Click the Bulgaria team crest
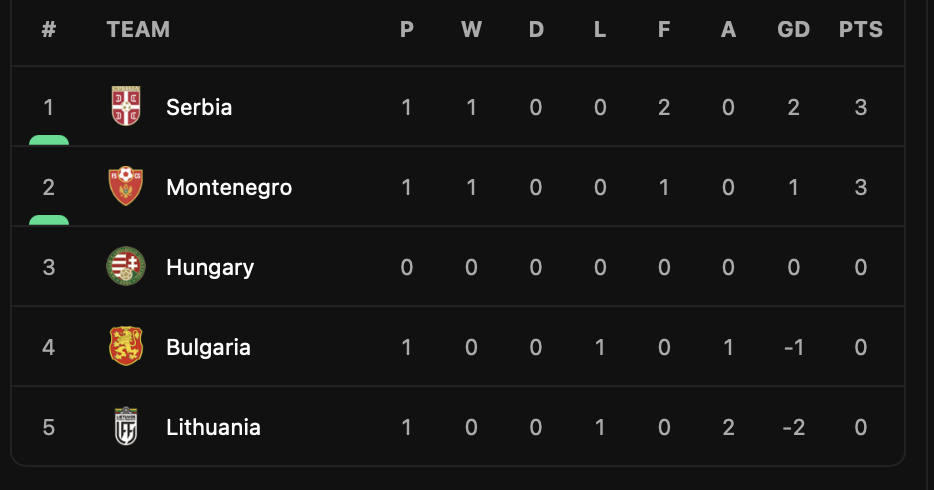 (126, 346)
